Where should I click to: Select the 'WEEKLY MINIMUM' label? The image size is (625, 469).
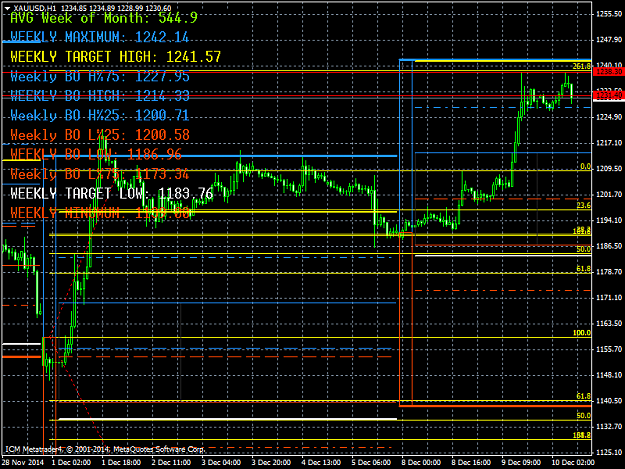(x=100, y=213)
